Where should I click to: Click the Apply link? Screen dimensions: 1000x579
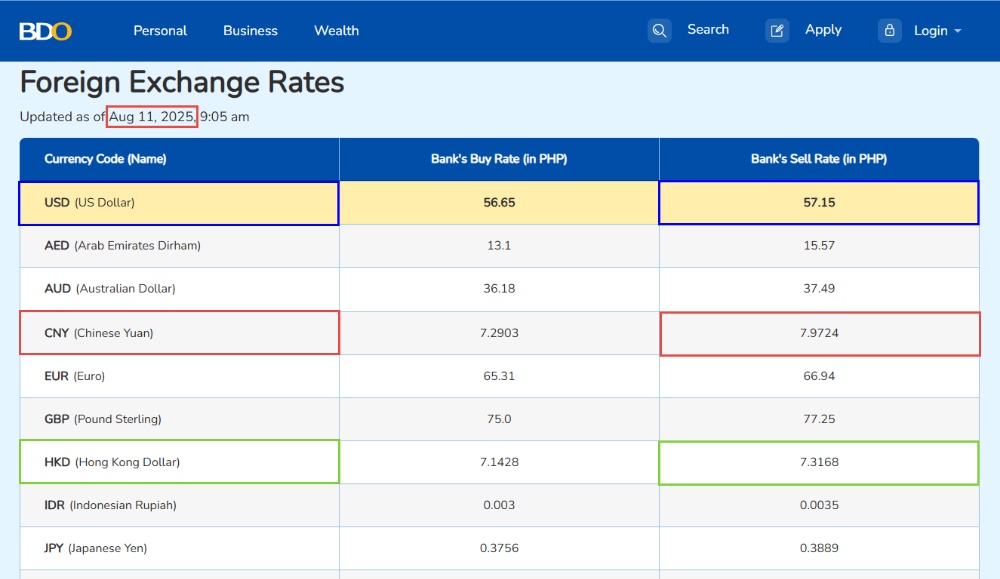pos(823,30)
